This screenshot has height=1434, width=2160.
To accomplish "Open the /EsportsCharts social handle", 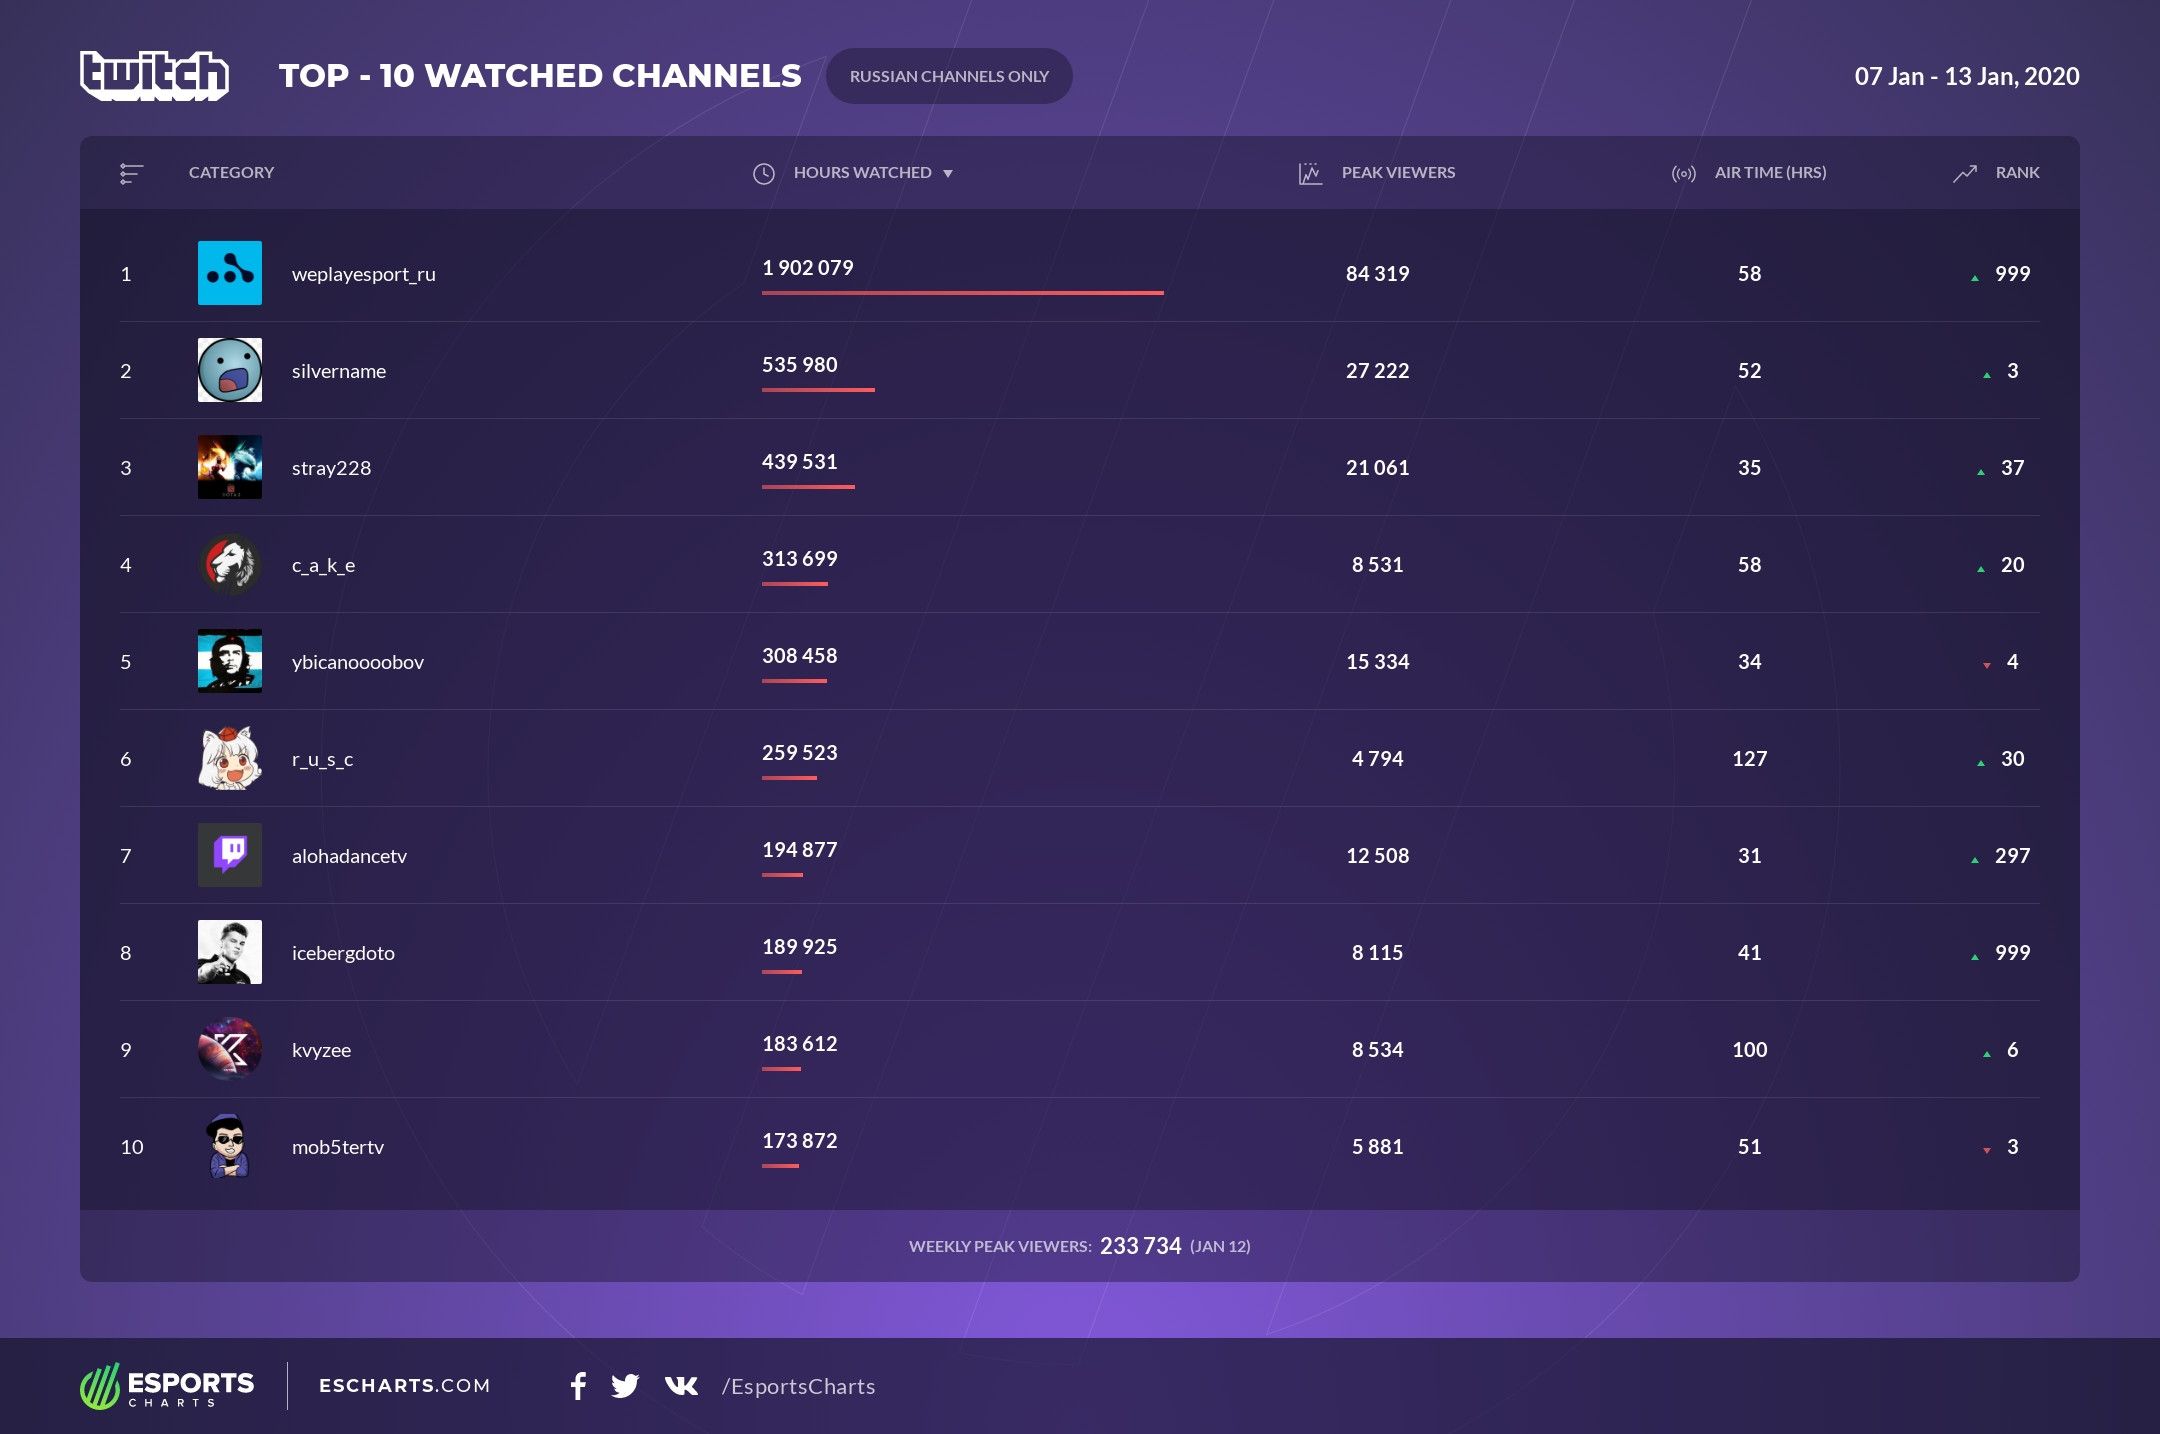I will click(798, 1386).
